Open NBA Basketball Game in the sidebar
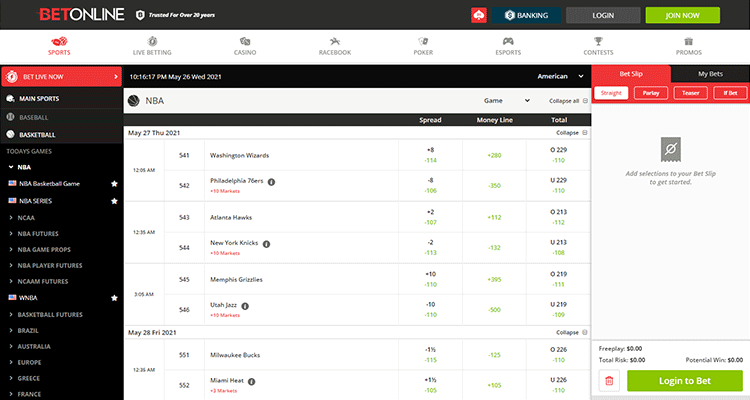Screen dimensions: 750x400 pos(49,184)
